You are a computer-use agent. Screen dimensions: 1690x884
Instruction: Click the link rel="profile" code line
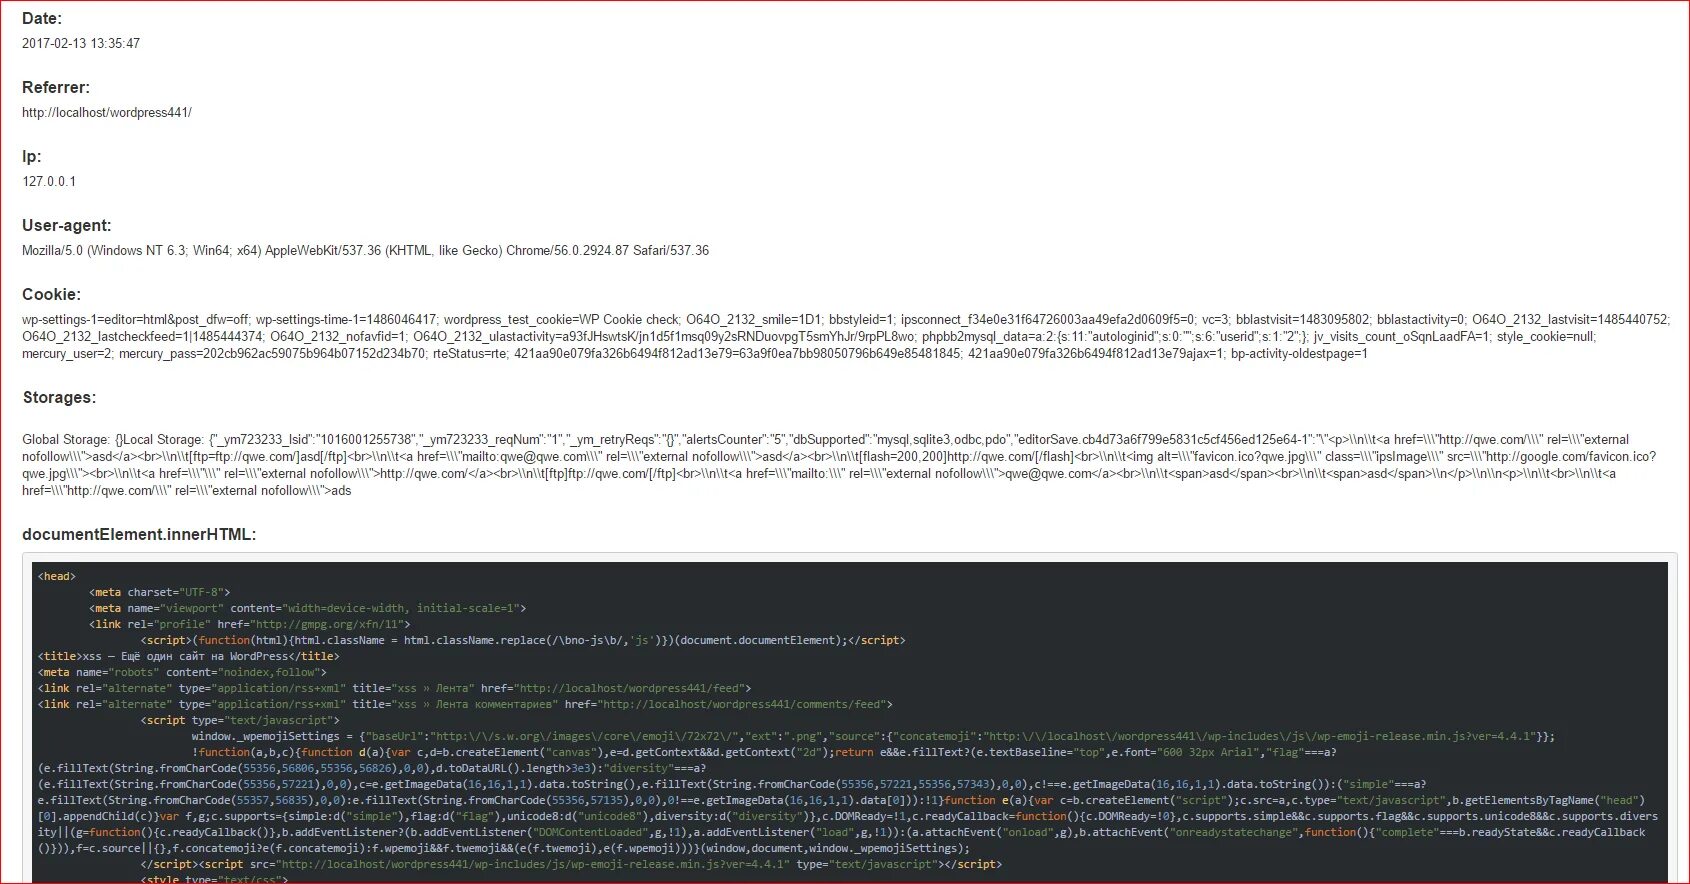250,625
